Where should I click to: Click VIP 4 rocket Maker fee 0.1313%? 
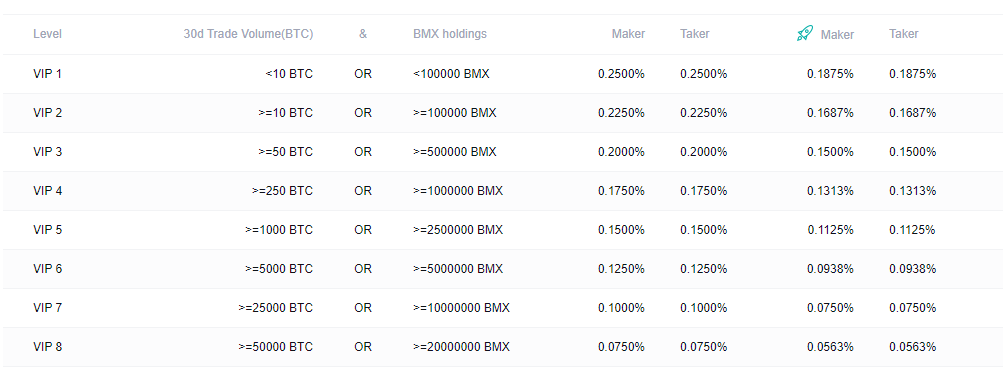(830, 191)
